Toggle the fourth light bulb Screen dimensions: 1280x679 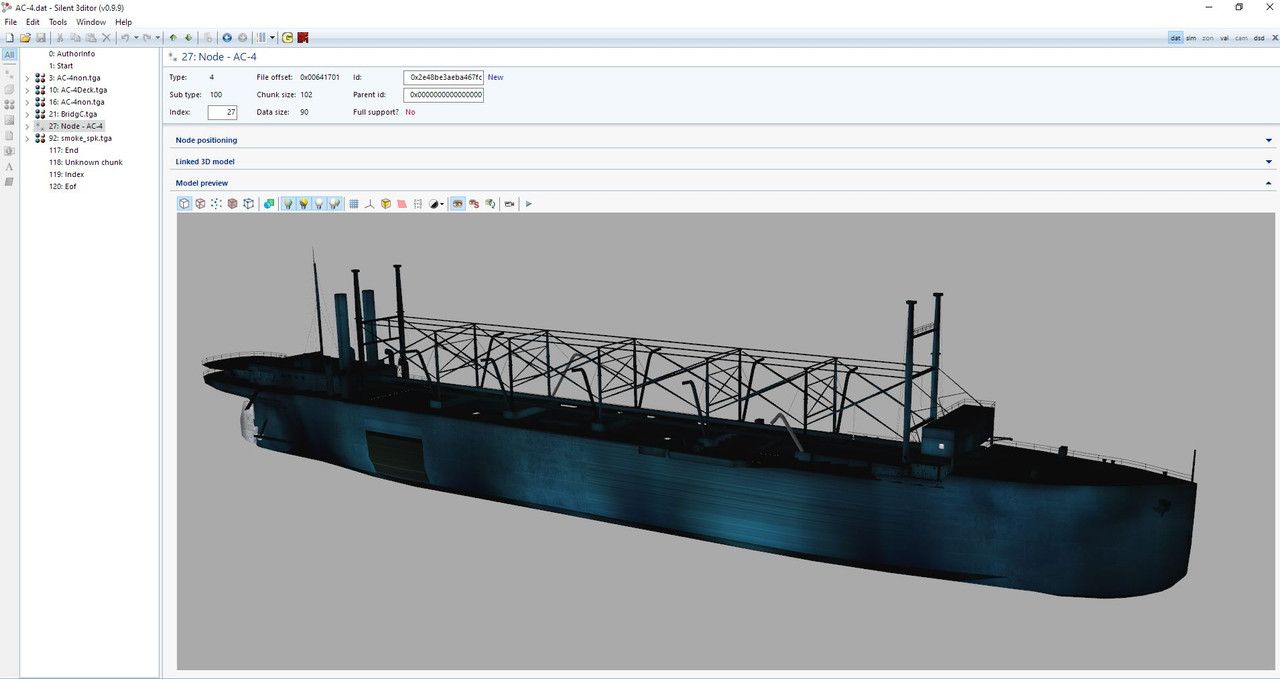[335, 204]
